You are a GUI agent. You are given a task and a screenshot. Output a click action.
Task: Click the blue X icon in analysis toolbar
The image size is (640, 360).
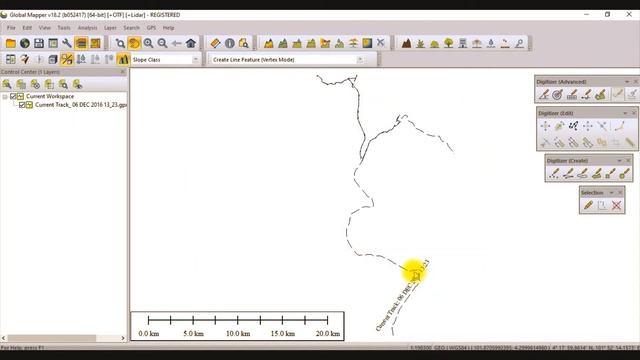click(x=380, y=42)
